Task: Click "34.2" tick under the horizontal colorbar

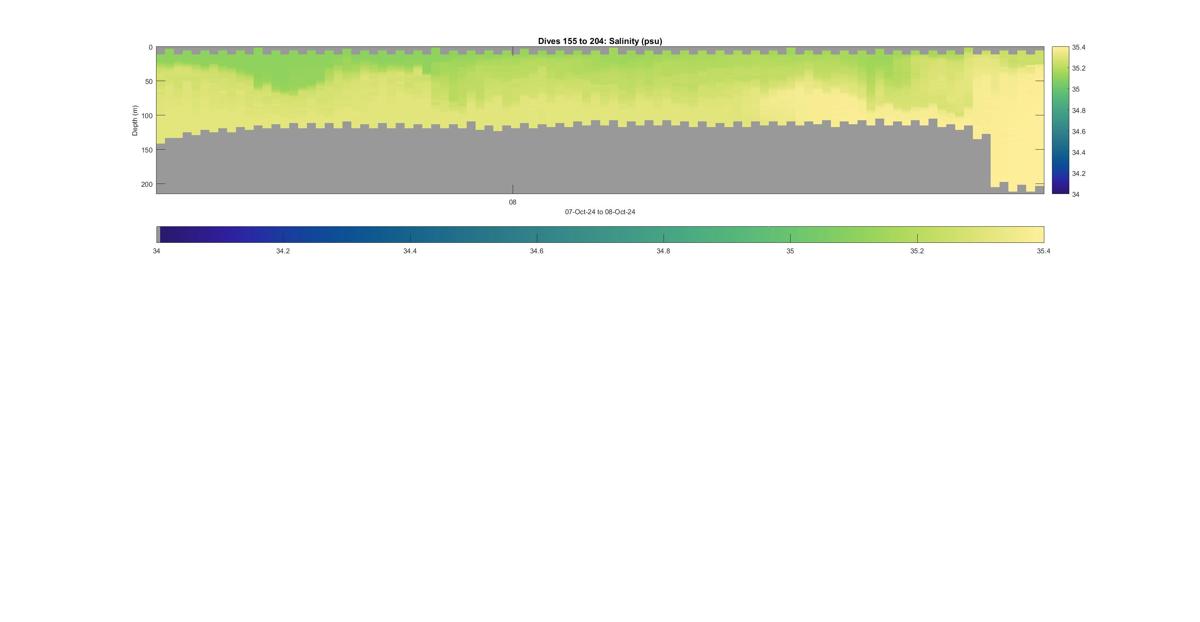Action: 283,251
